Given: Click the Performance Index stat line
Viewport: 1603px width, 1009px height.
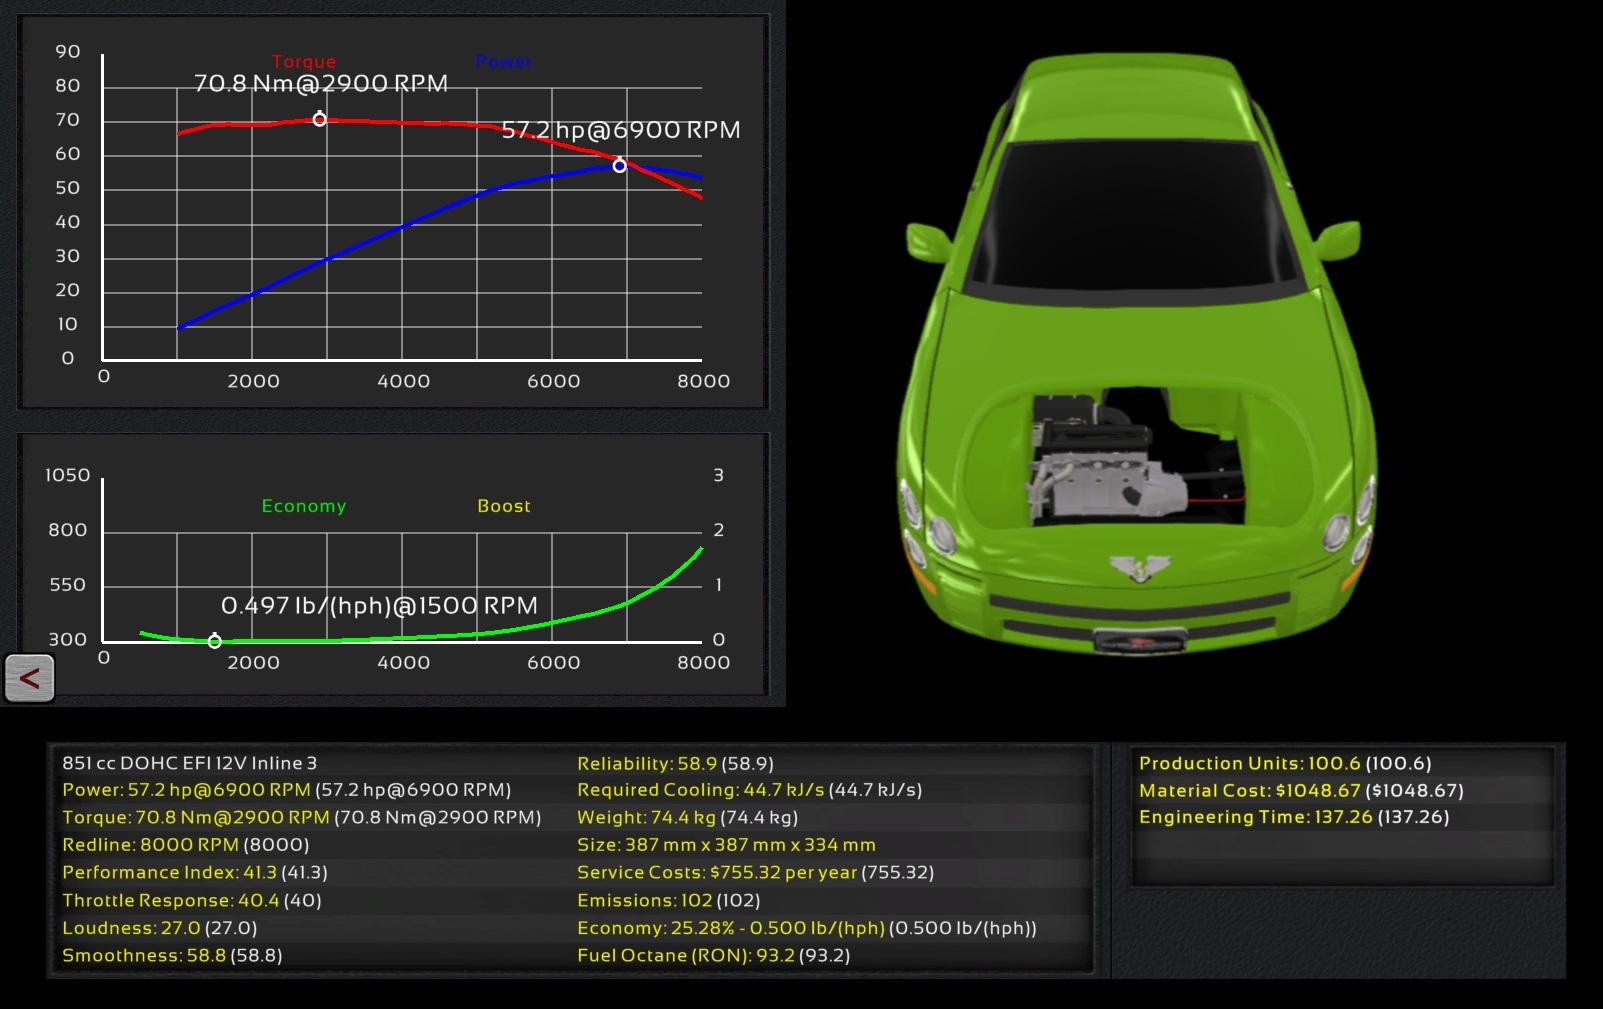Looking at the screenshot, I should 195,873.
